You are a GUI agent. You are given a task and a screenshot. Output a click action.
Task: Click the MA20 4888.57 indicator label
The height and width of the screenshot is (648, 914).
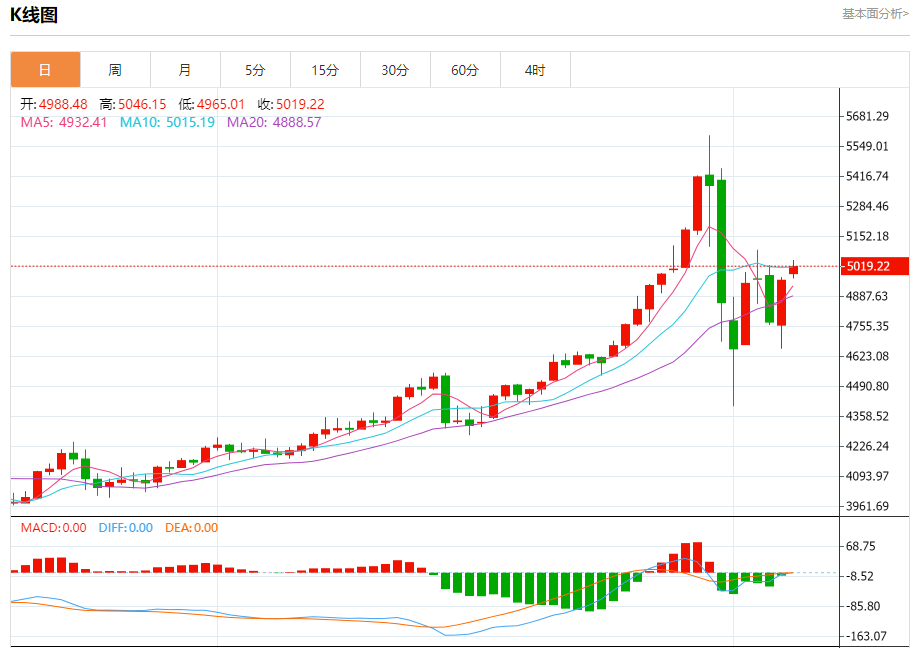pos(274,122)
